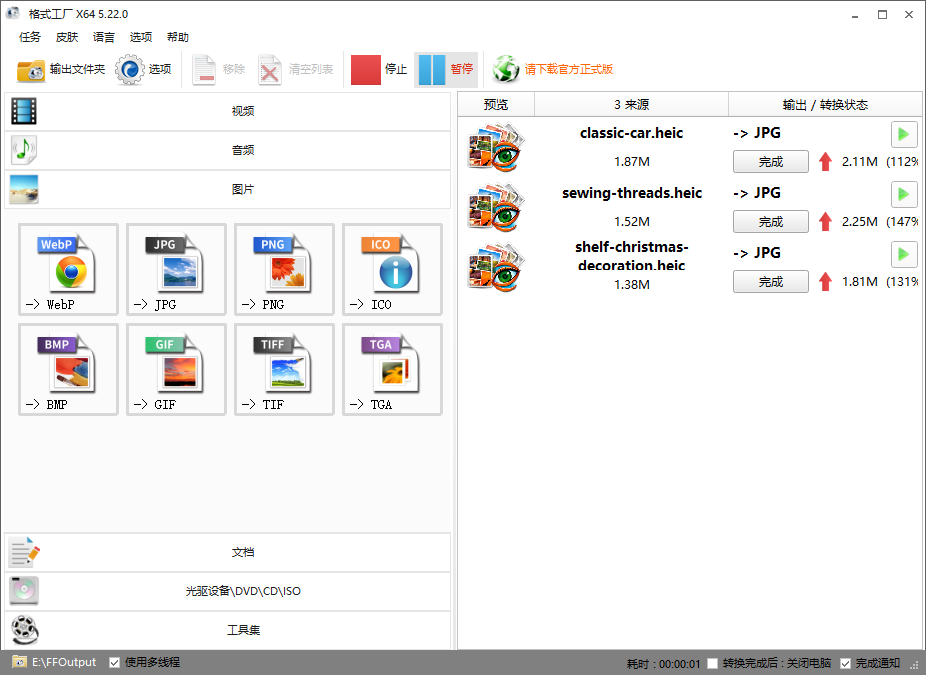Pick the TIF conversion icon
This screenshot has width=926, height=675.
pyautogui.click(x=285, y=369)
